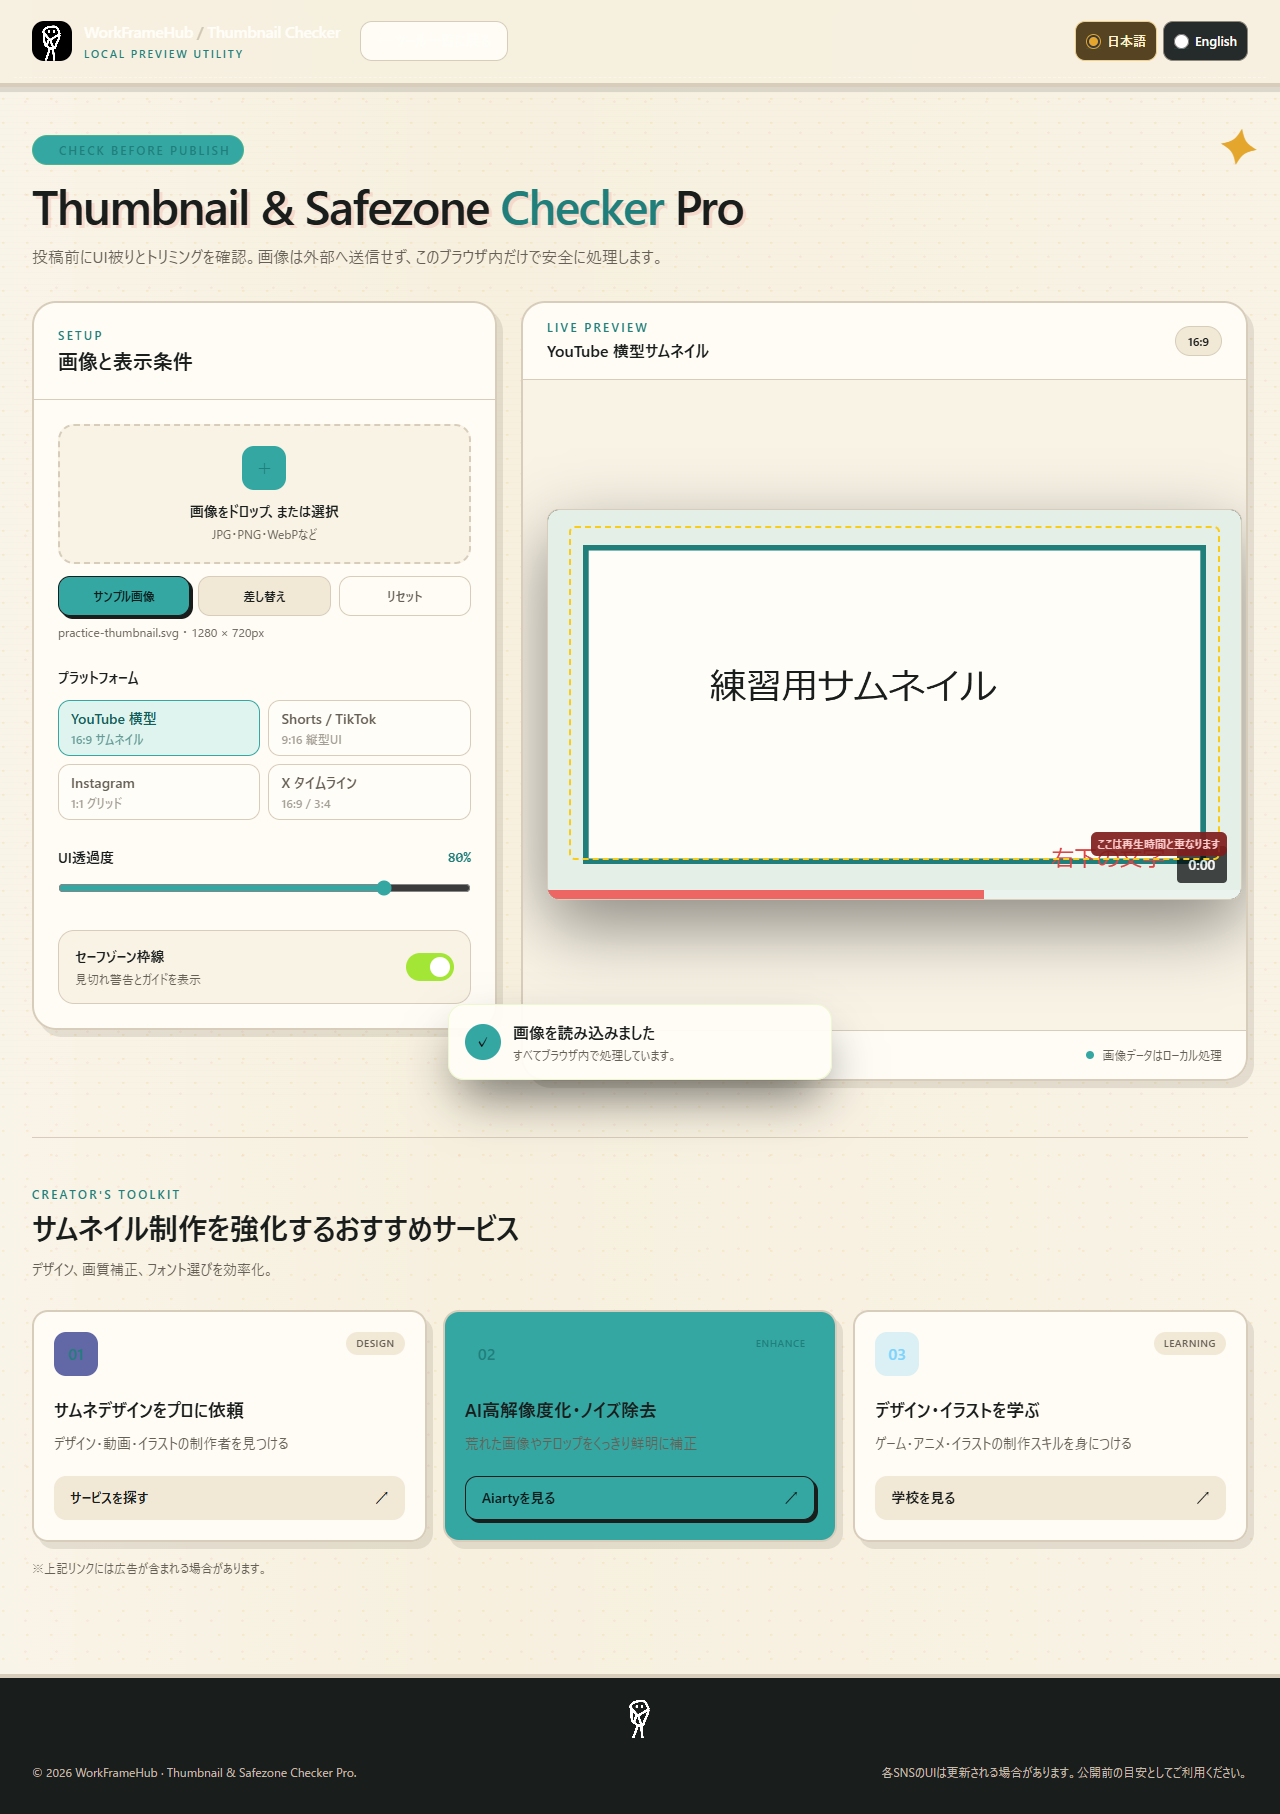Screen dimensions: 1280x1814
Task: Choose the X タイムライン platform option
Action: (369, 792)
